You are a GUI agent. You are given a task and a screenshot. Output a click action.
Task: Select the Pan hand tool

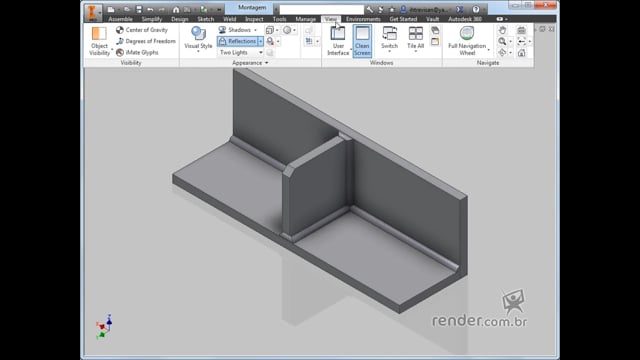click(502, 30)
